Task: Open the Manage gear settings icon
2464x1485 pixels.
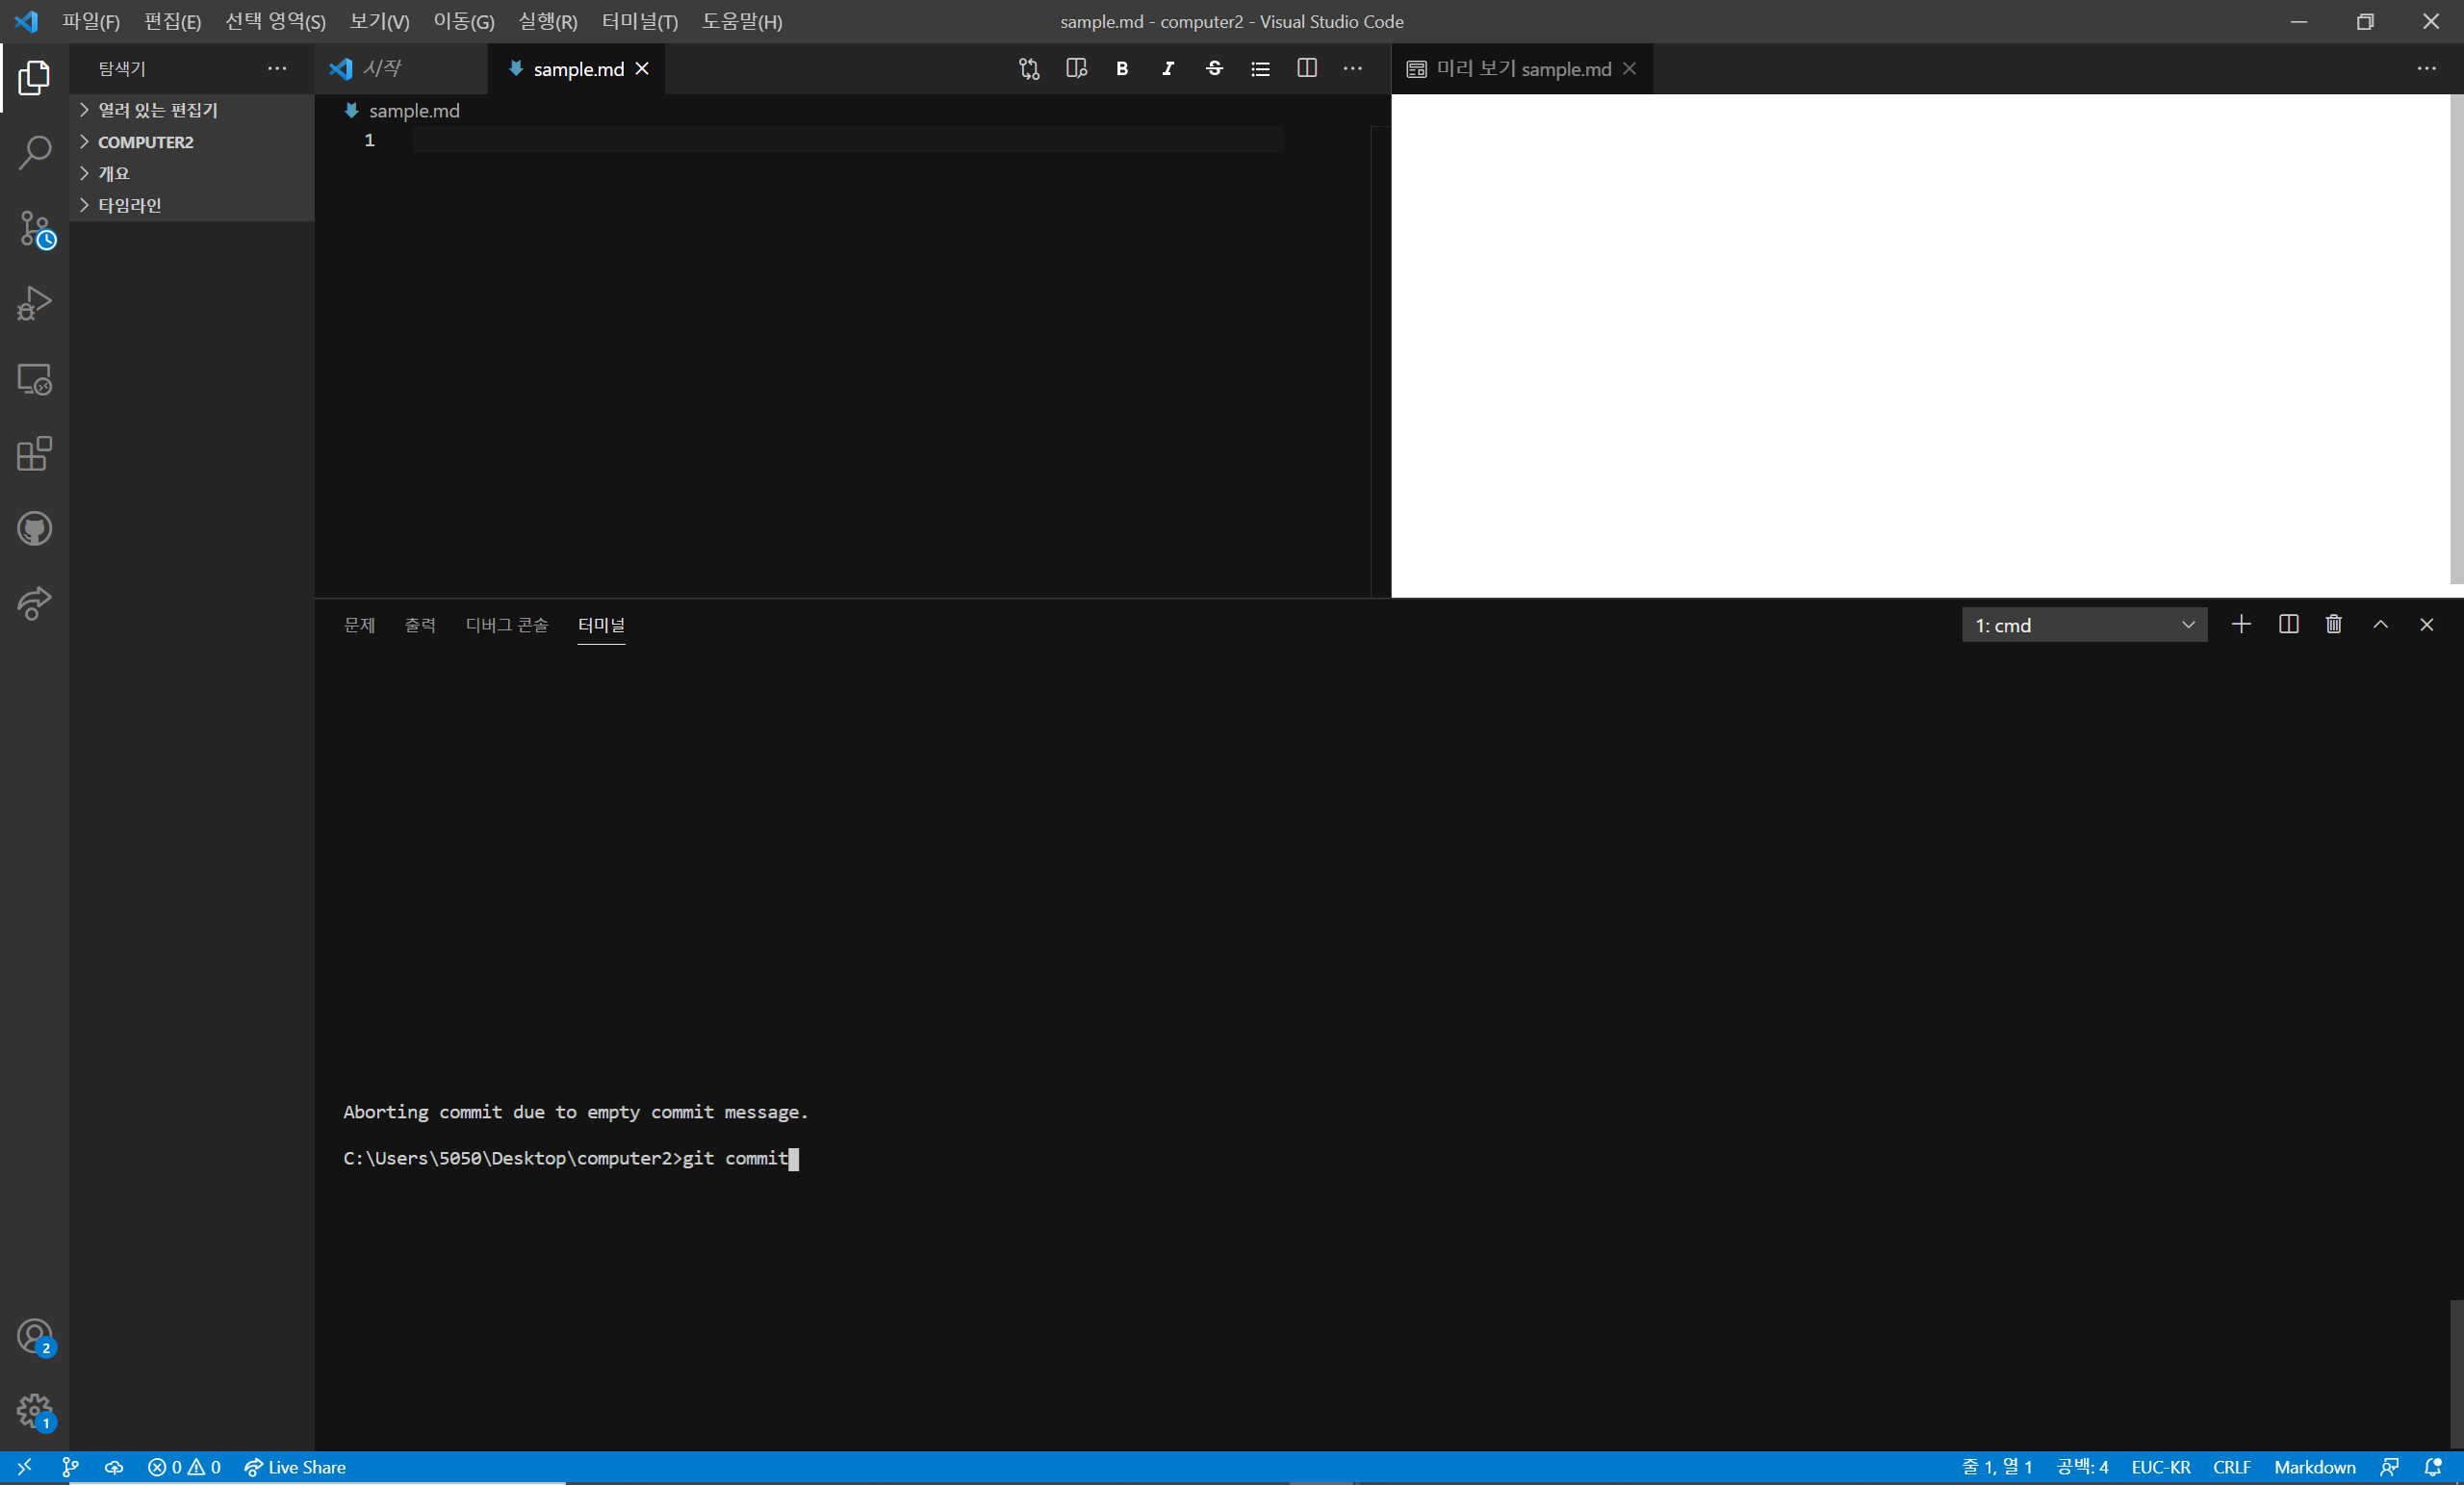Action: pos(34,1412)
